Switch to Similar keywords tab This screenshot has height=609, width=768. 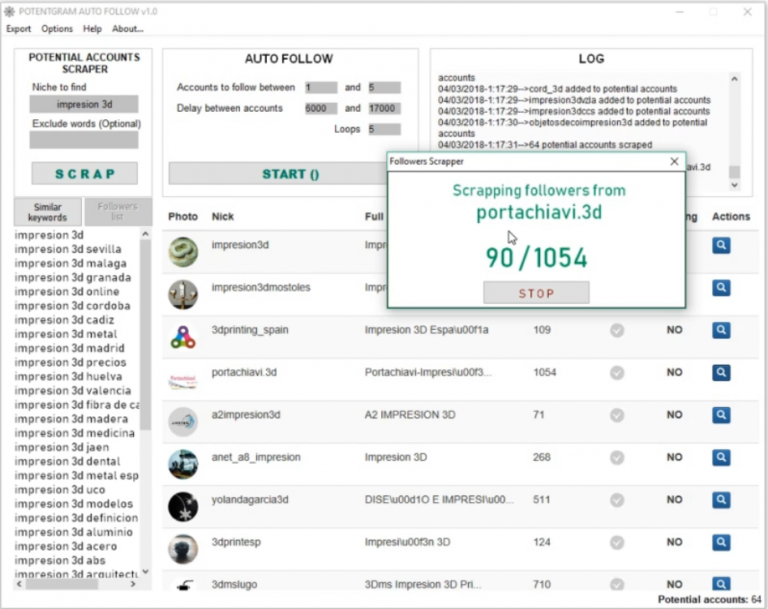(x=48, y=212)
